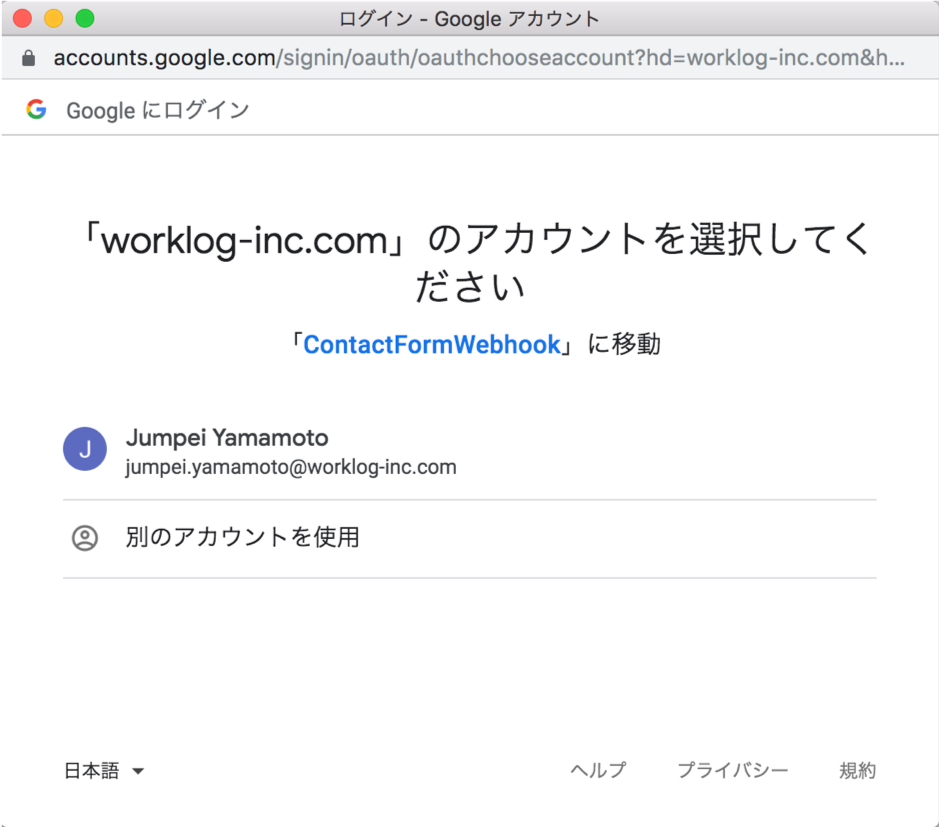
Task: Choose the jumpei.yamamoto@worklog-inc.com email address
Action: coord(291,467)
